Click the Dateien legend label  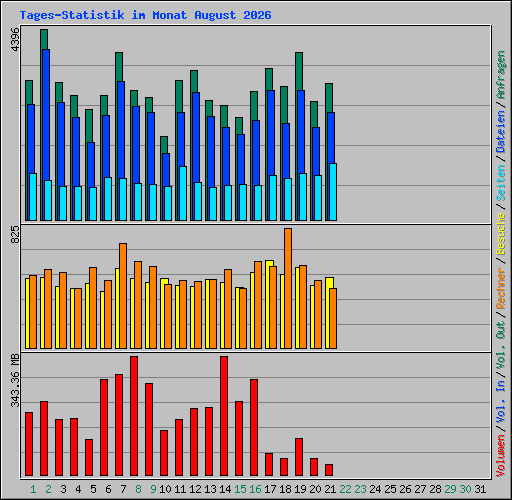coord(500,132)
